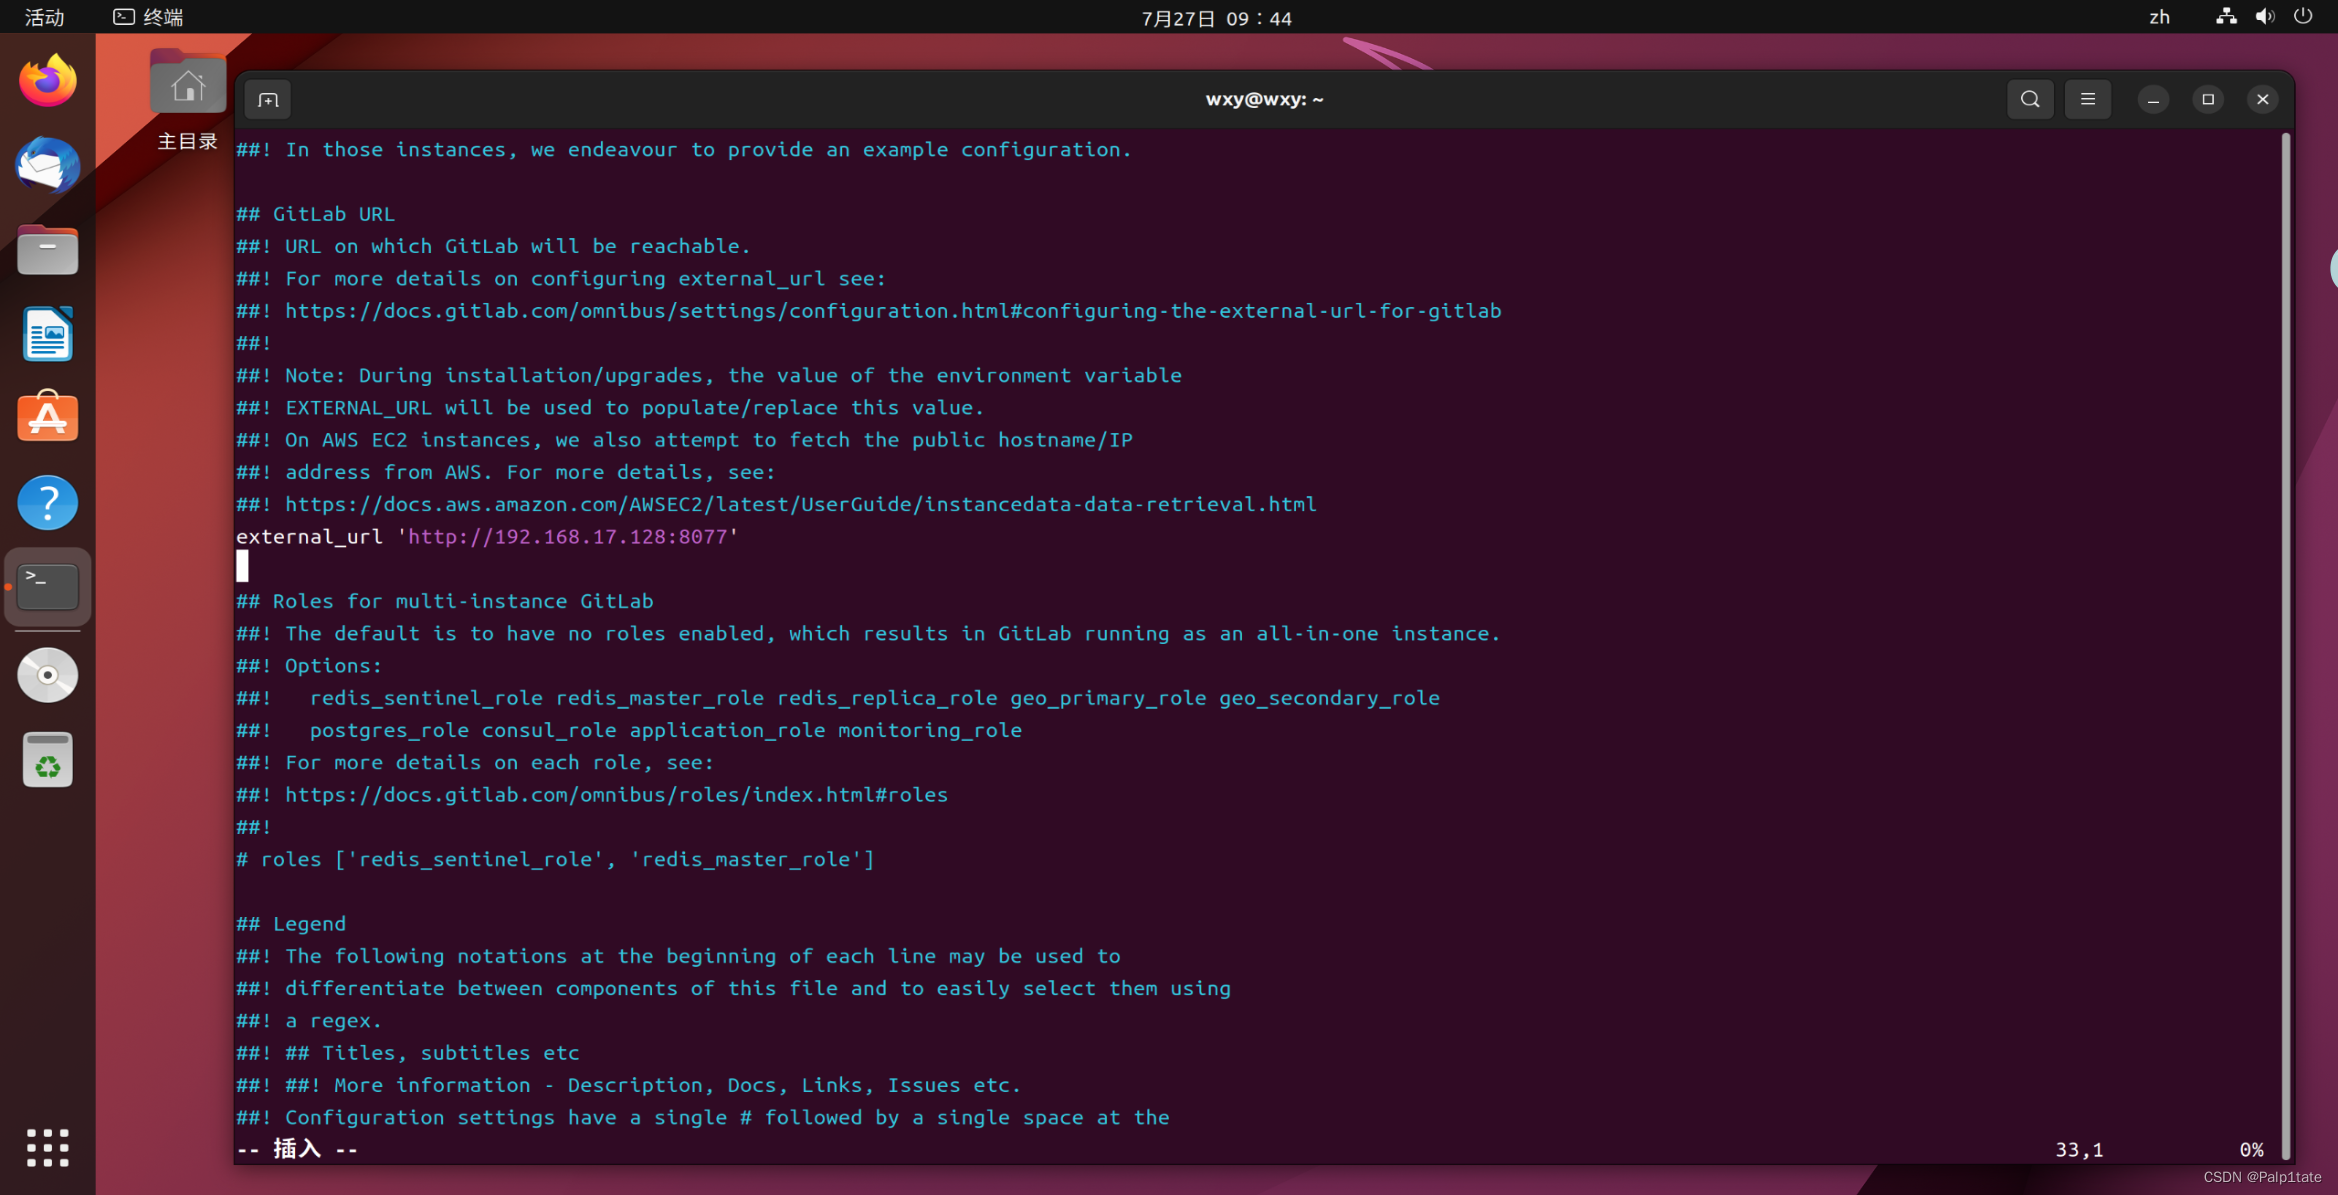Screen dimensions: 2338x1195
Task: Click the '##! a regex.' line
Action: [x=309, y=1021]
